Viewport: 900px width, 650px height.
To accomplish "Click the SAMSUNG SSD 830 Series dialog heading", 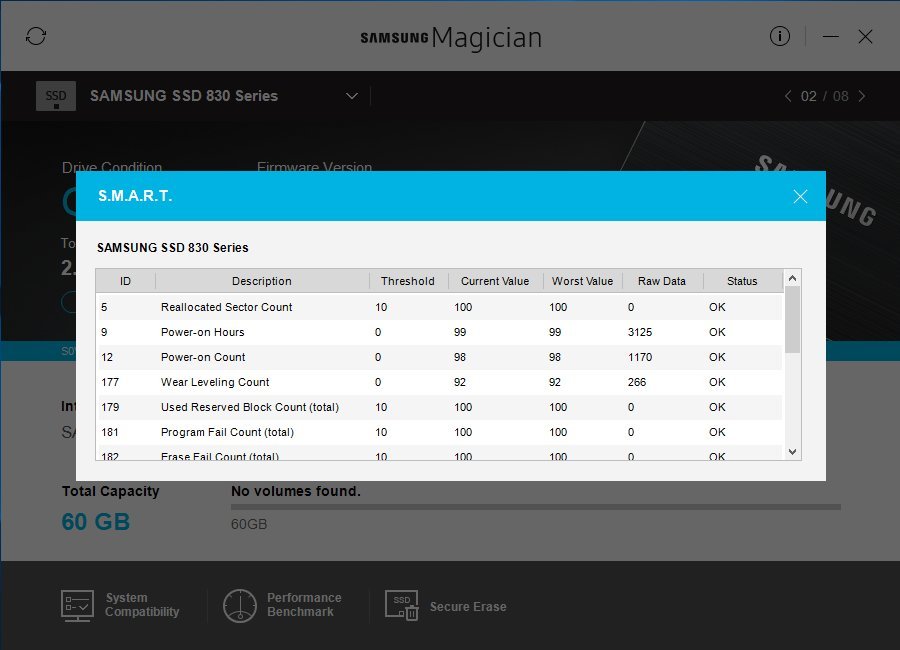I will (x=173, y=247).
